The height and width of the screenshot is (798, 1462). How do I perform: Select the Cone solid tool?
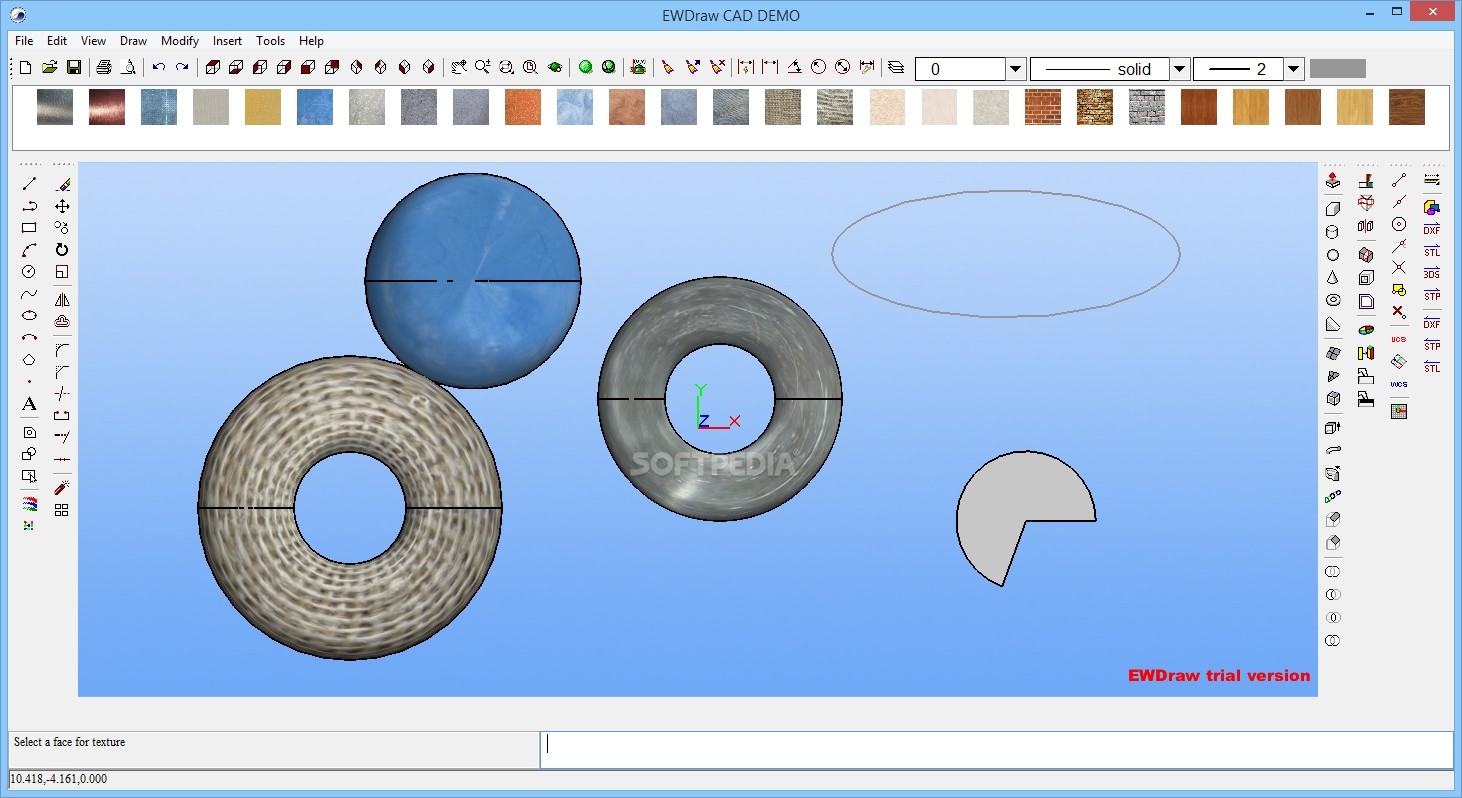pyautogui.click(x=1333, y=278)
